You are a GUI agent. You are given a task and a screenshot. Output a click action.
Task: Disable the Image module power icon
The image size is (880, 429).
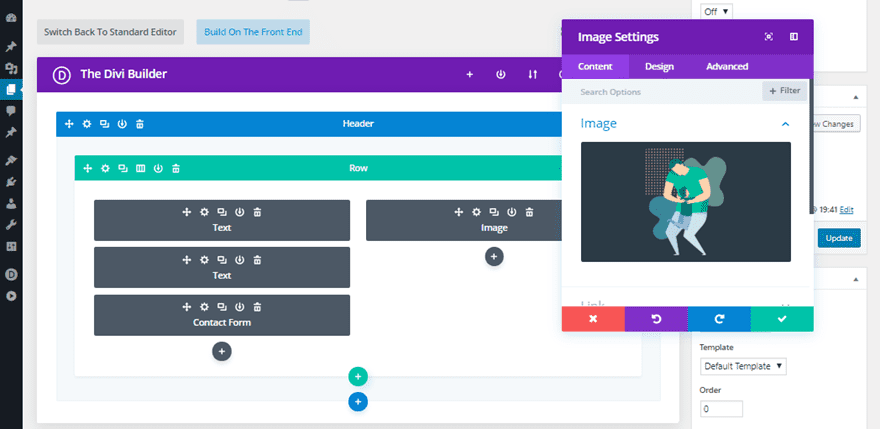coord(512,212)
